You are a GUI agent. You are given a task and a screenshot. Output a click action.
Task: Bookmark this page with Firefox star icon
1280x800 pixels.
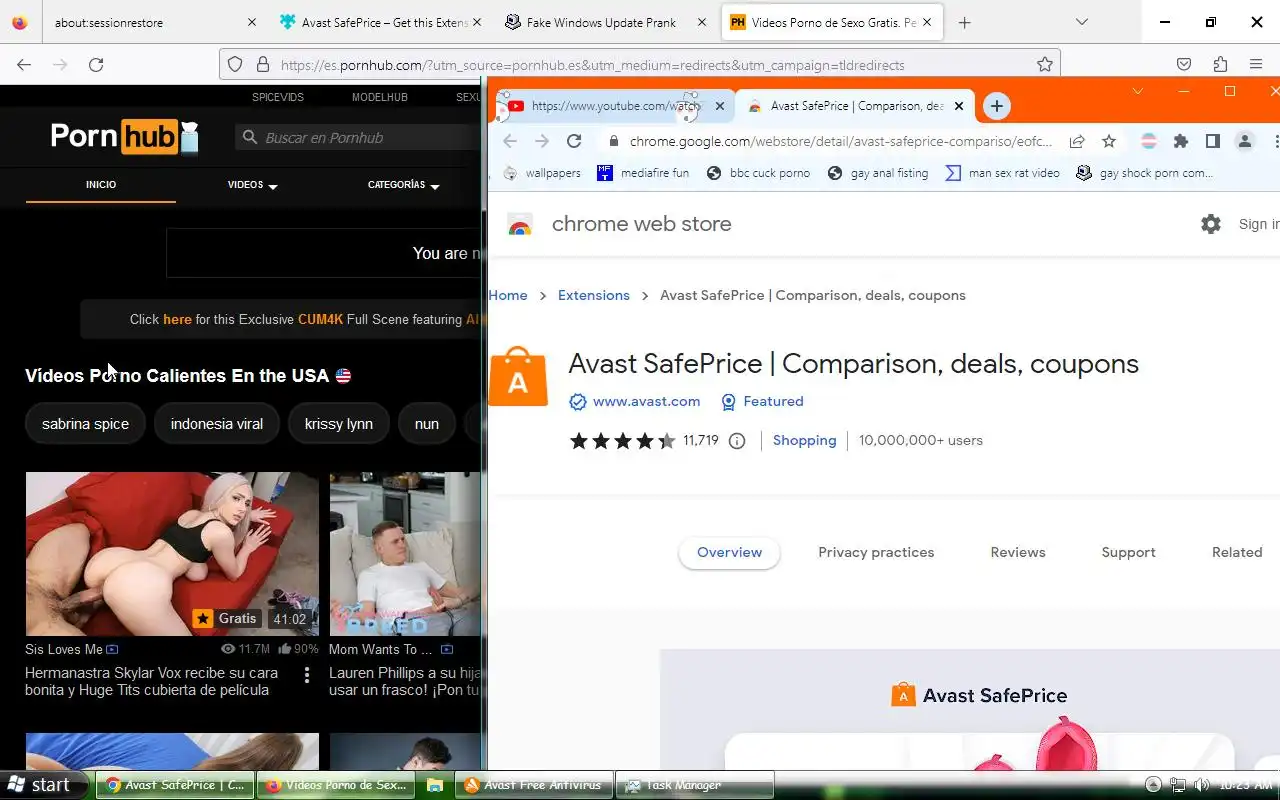coord(1045,65)
